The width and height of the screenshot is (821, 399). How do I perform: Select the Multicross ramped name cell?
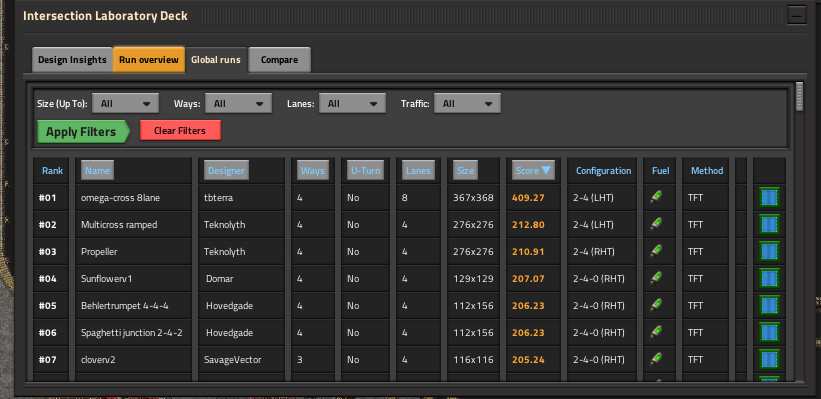[134, 225]
